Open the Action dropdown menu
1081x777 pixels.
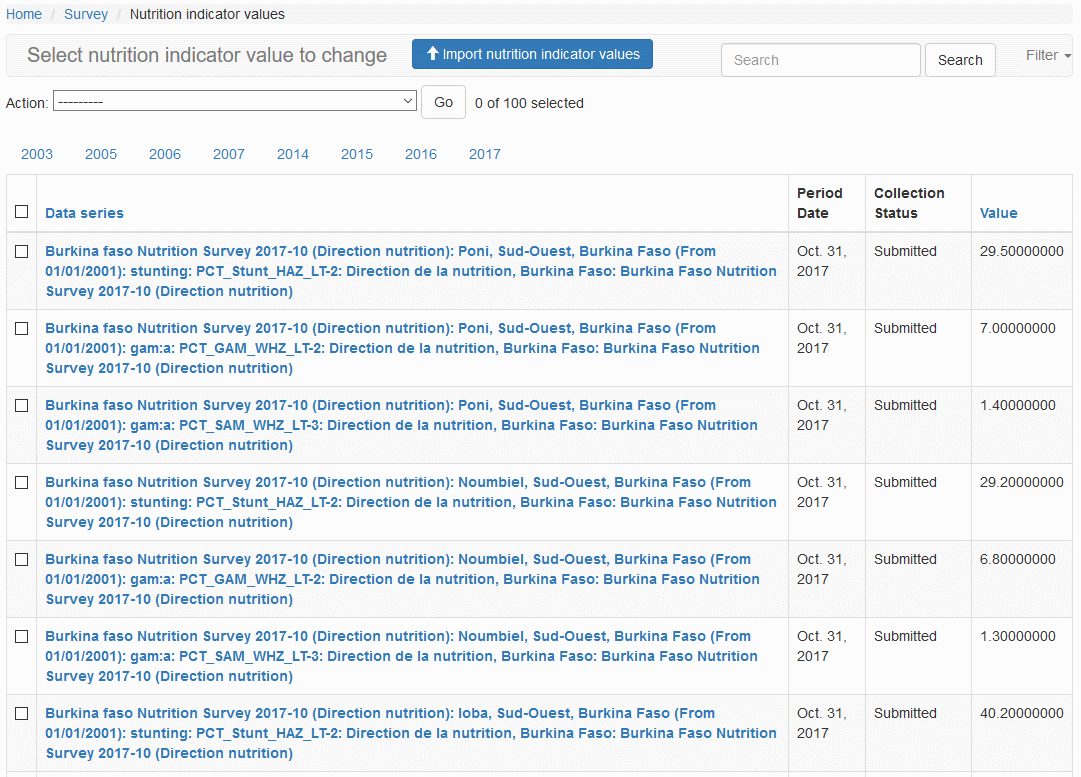235,102
